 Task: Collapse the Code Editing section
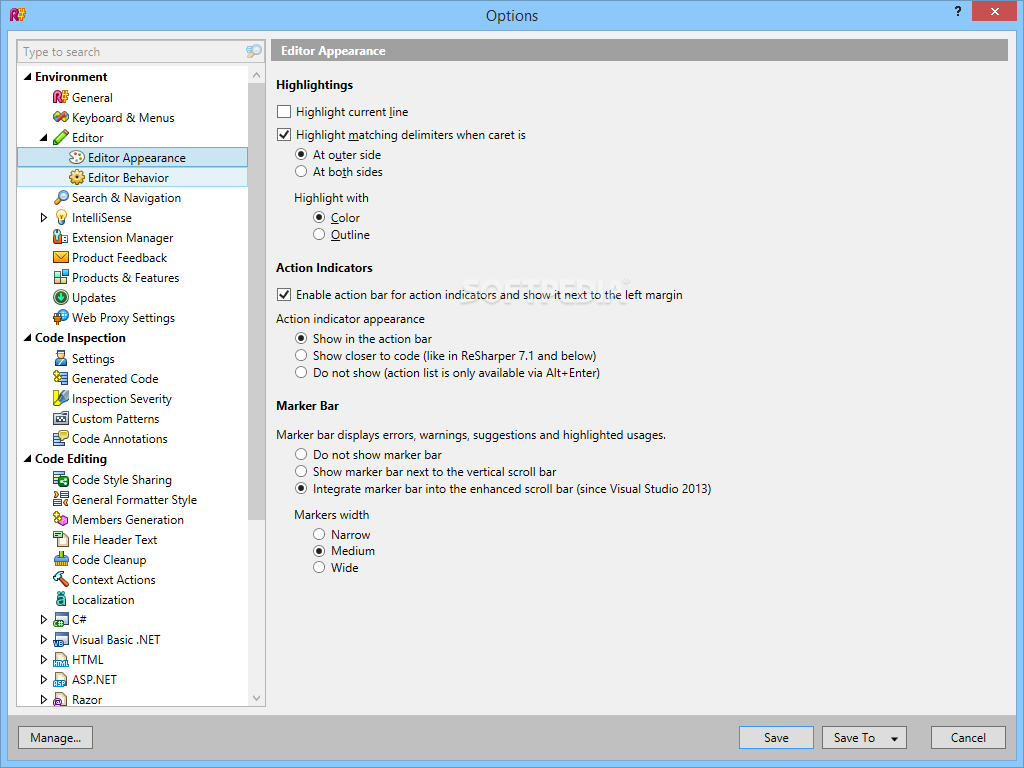27,459
